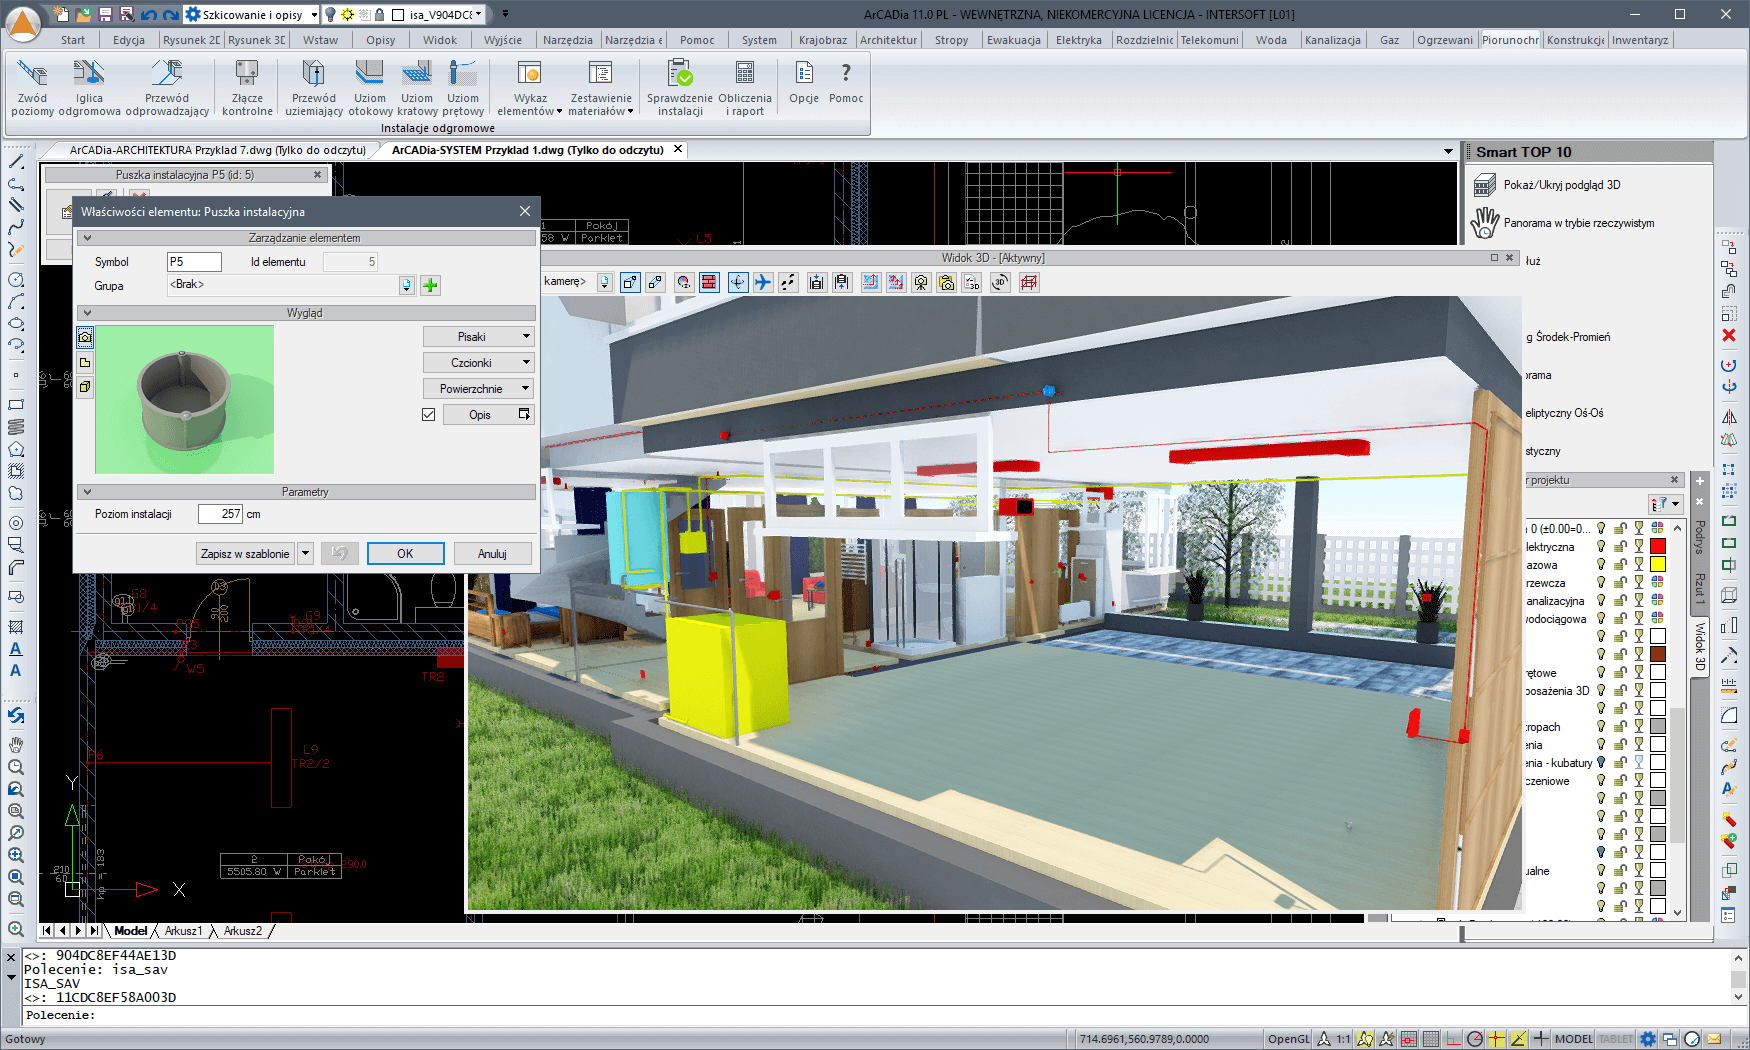Screen dimensions: 1750x1050
Task: Click footsteps walk mode icon in 3D view
Action: coord(788,282)
